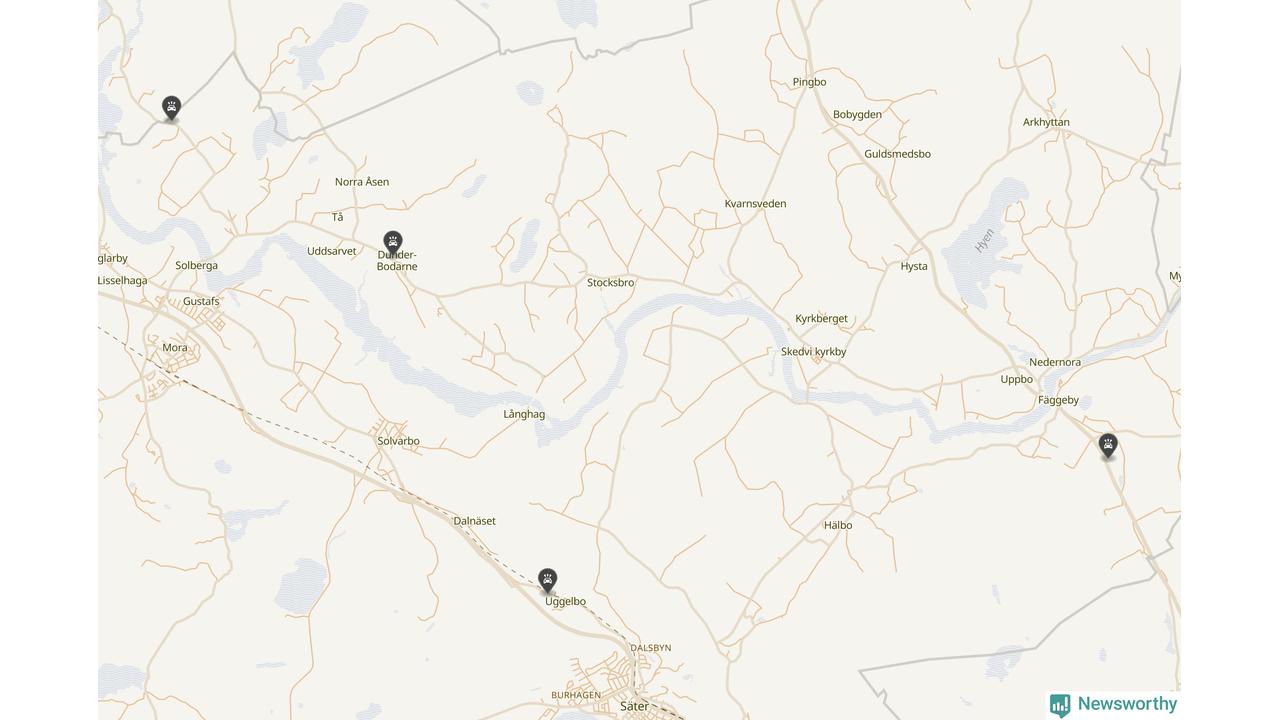Click the Hyen lake label
1280x720 pixels.
(x=985, y=240)
